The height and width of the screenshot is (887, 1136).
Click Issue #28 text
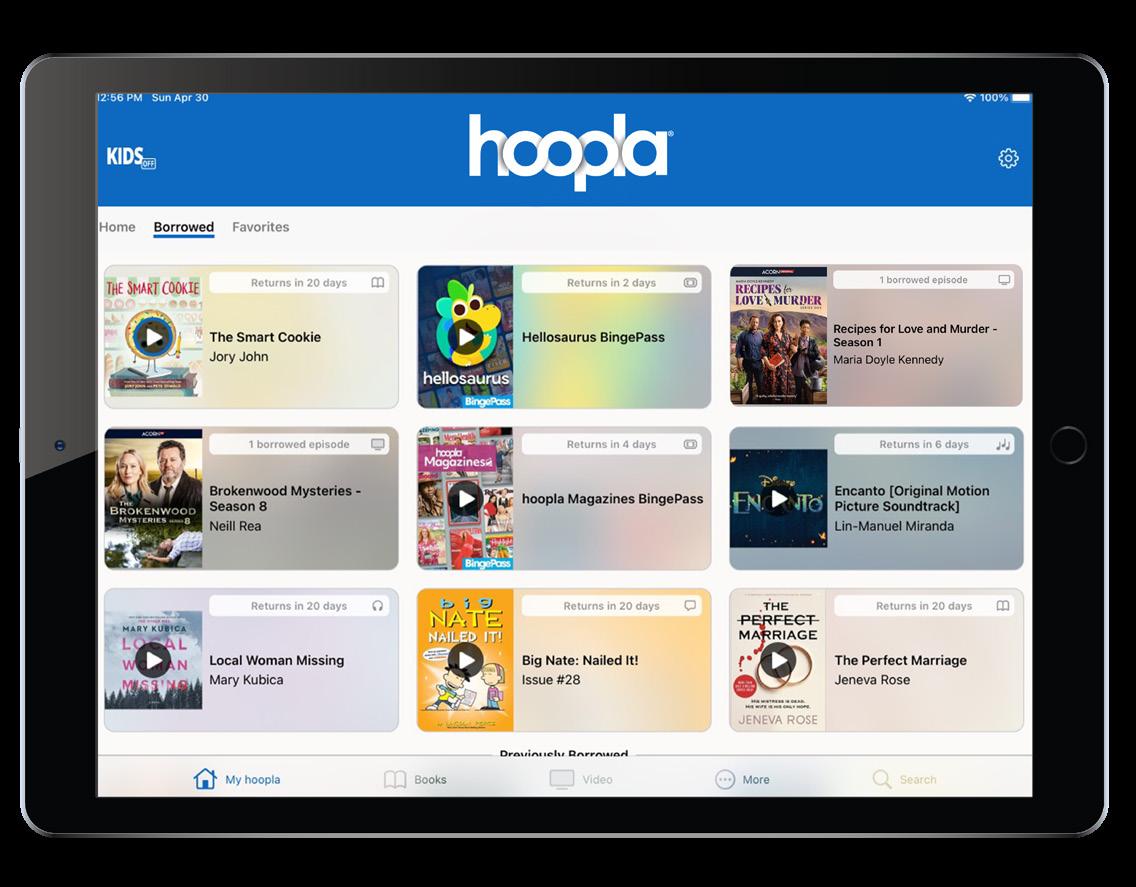pyautogui.click(x=551, y=680)
